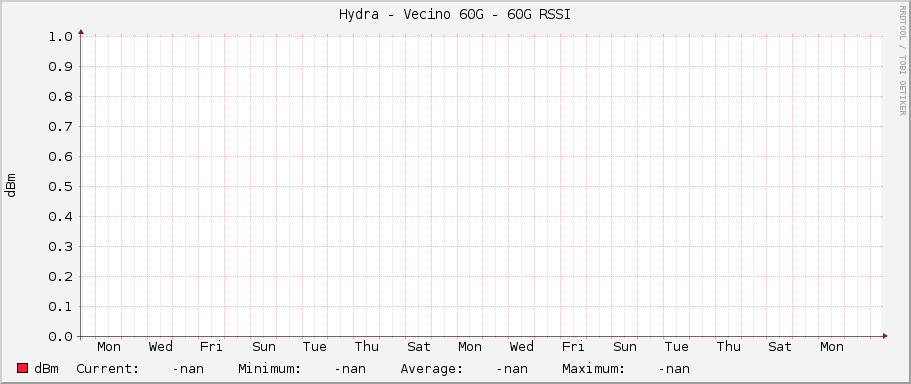Click the 0.4 y-axis tick label
The image size is (911, 384).
[61, 217]
